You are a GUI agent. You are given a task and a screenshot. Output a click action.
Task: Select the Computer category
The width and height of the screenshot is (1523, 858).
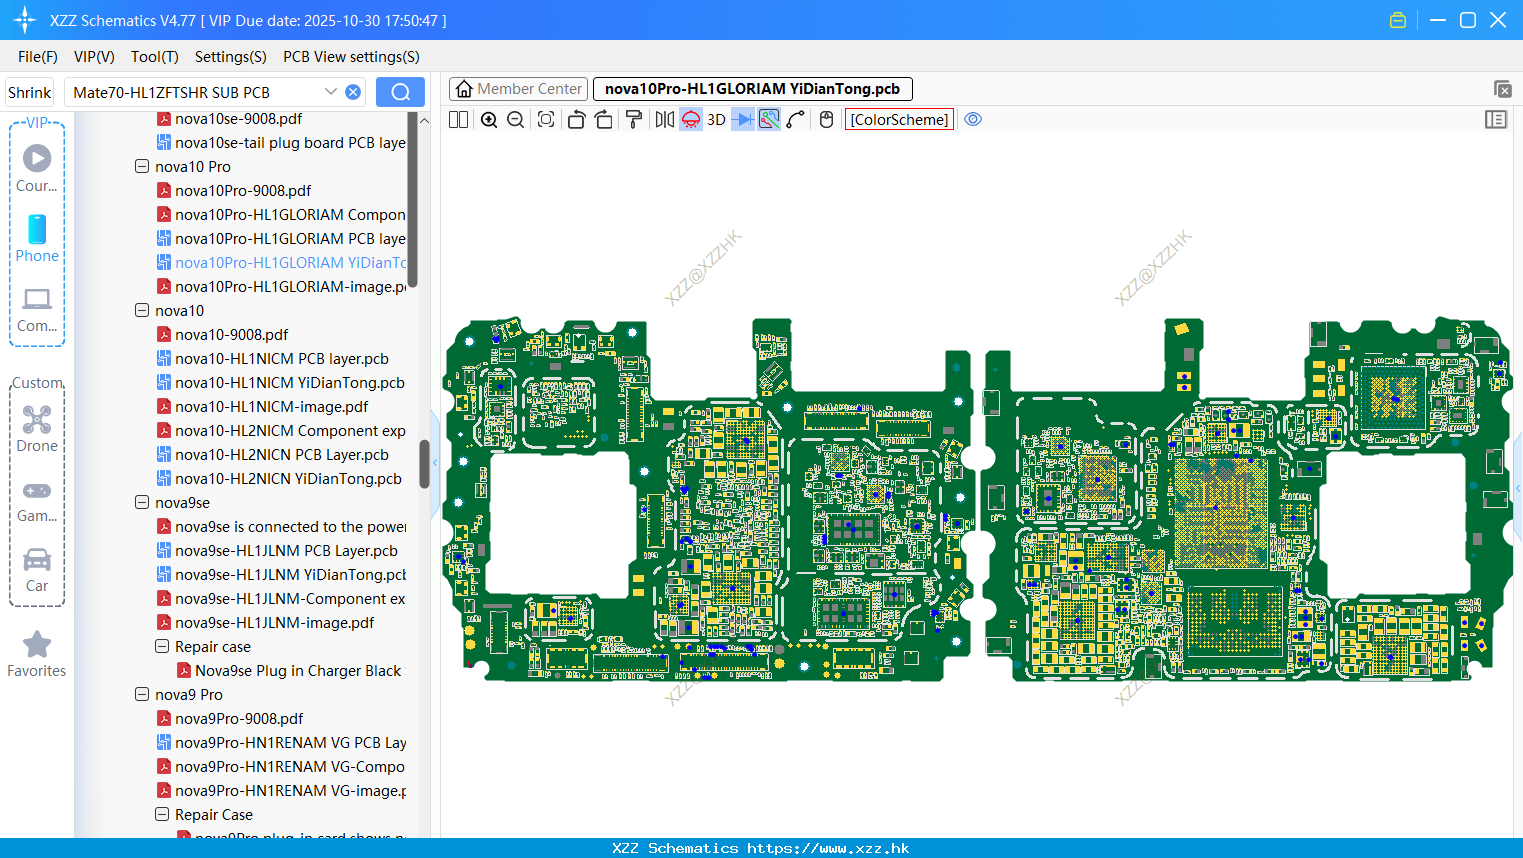click(x=37, y=310)
